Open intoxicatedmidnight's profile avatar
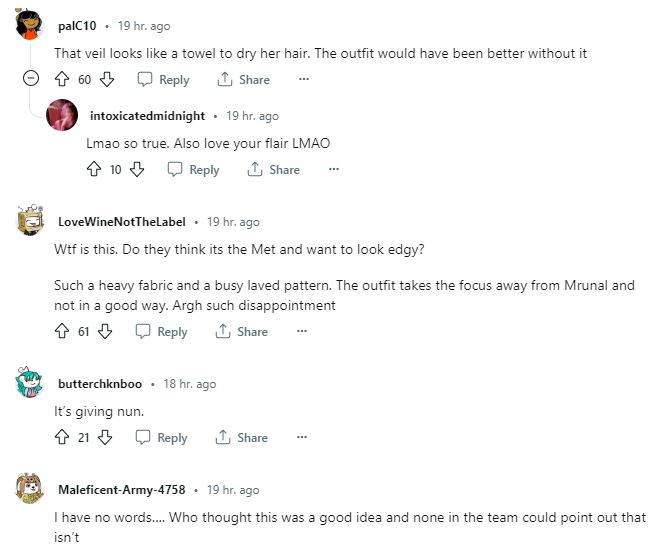 [x=63, y=116]
